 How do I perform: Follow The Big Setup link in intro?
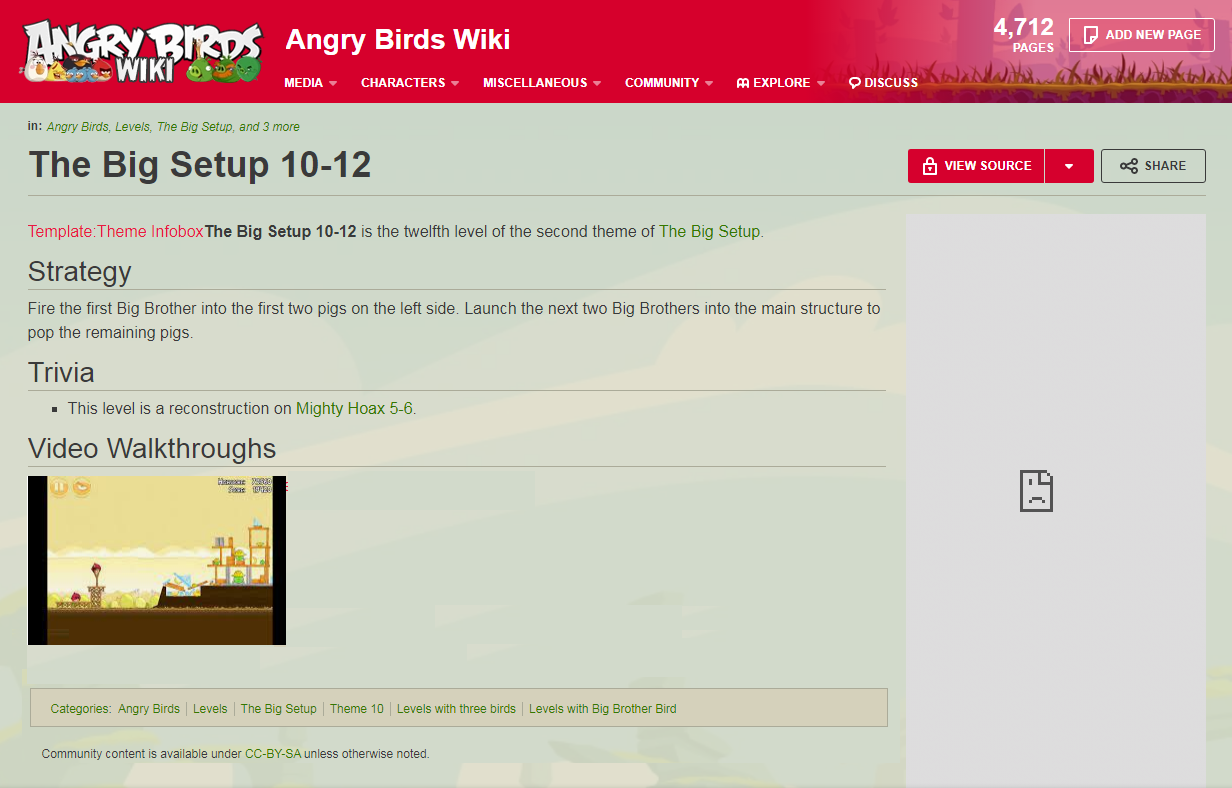(709, 231)
